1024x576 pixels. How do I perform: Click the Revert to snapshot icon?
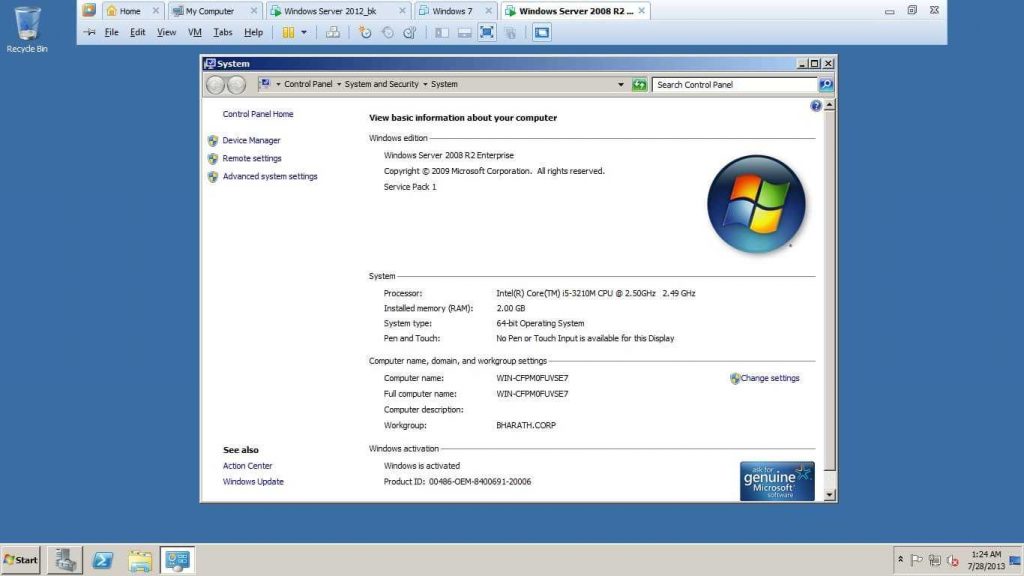pyautogui.click(x=387, y=32)
